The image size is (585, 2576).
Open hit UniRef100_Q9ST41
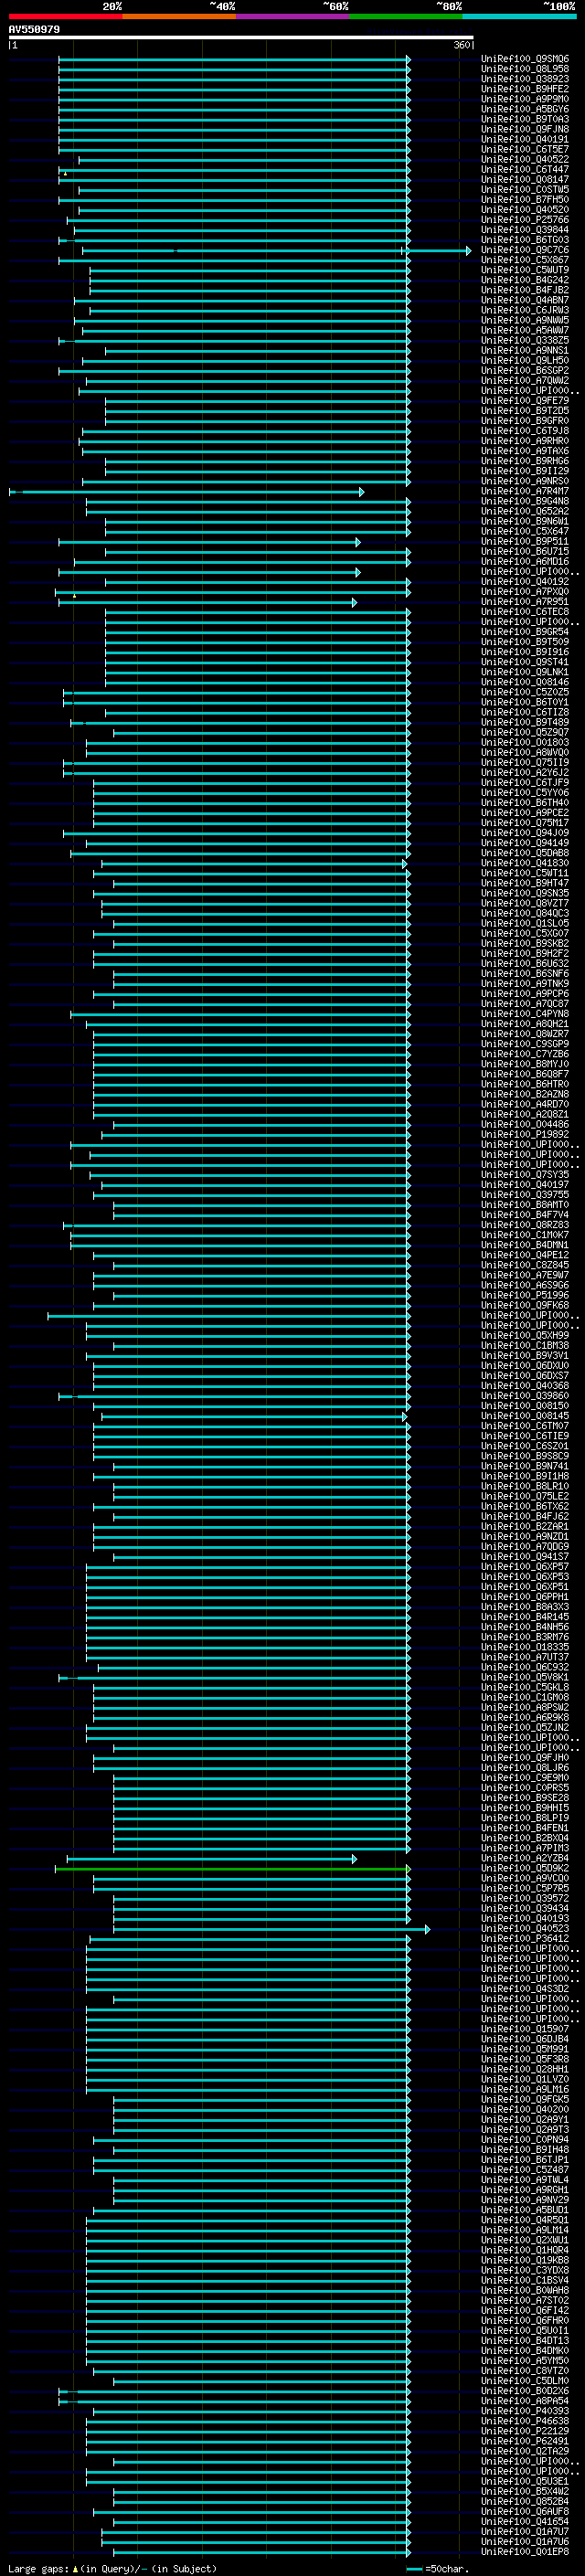click(525, 662)
